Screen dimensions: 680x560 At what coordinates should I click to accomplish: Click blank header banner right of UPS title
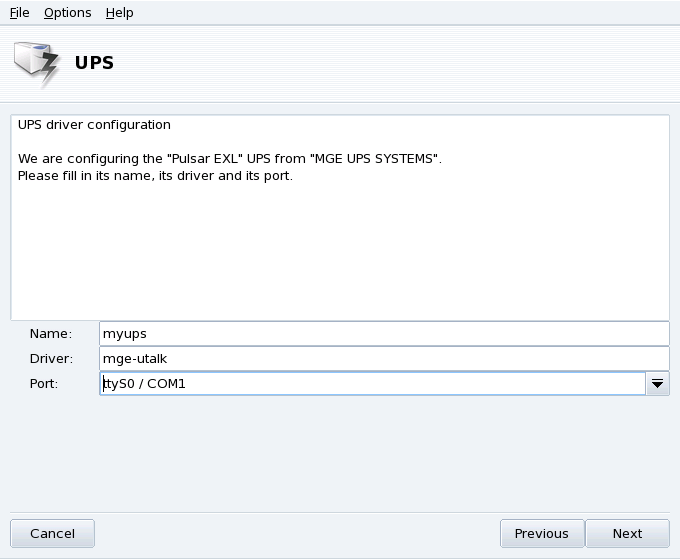[x=400, y=63]
